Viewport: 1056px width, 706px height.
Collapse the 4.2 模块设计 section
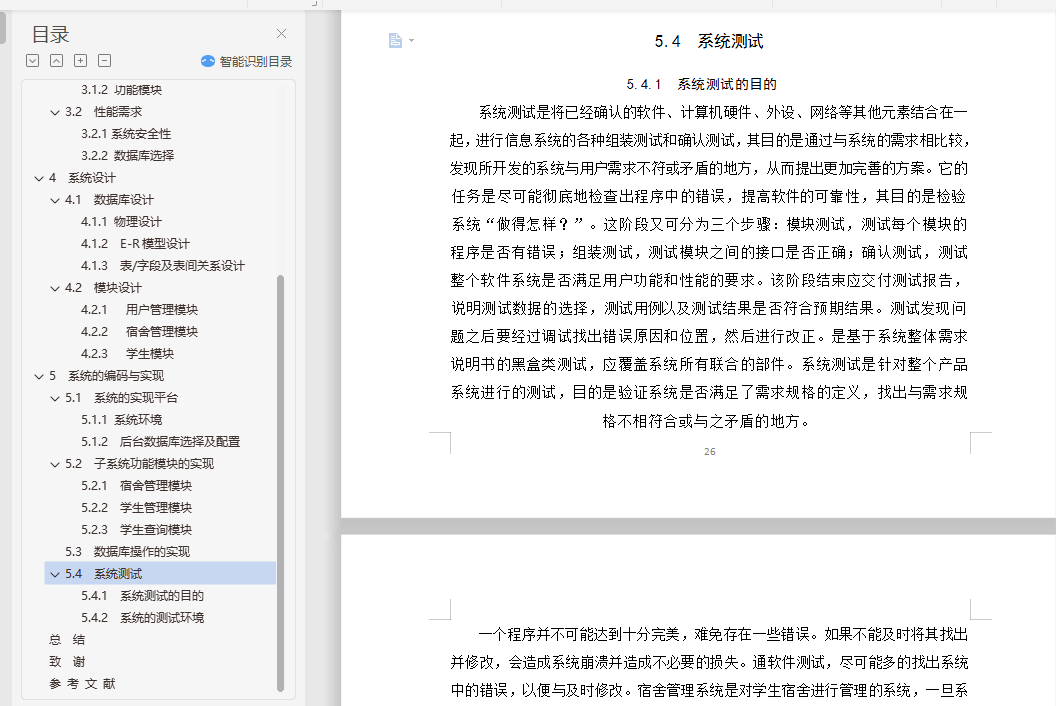pos(55,288)
